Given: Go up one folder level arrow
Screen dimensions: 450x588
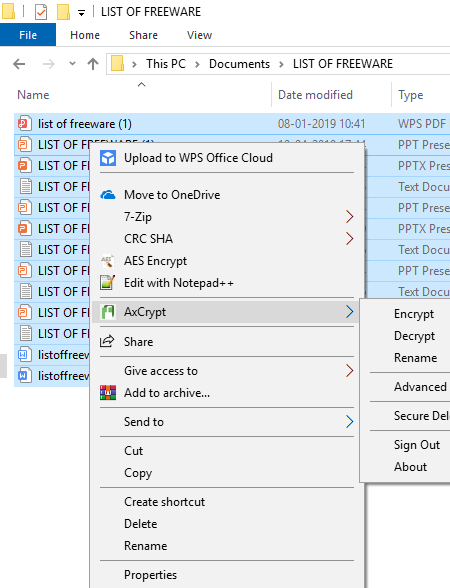Looking at the screenshot, I should tap(93, 64).
